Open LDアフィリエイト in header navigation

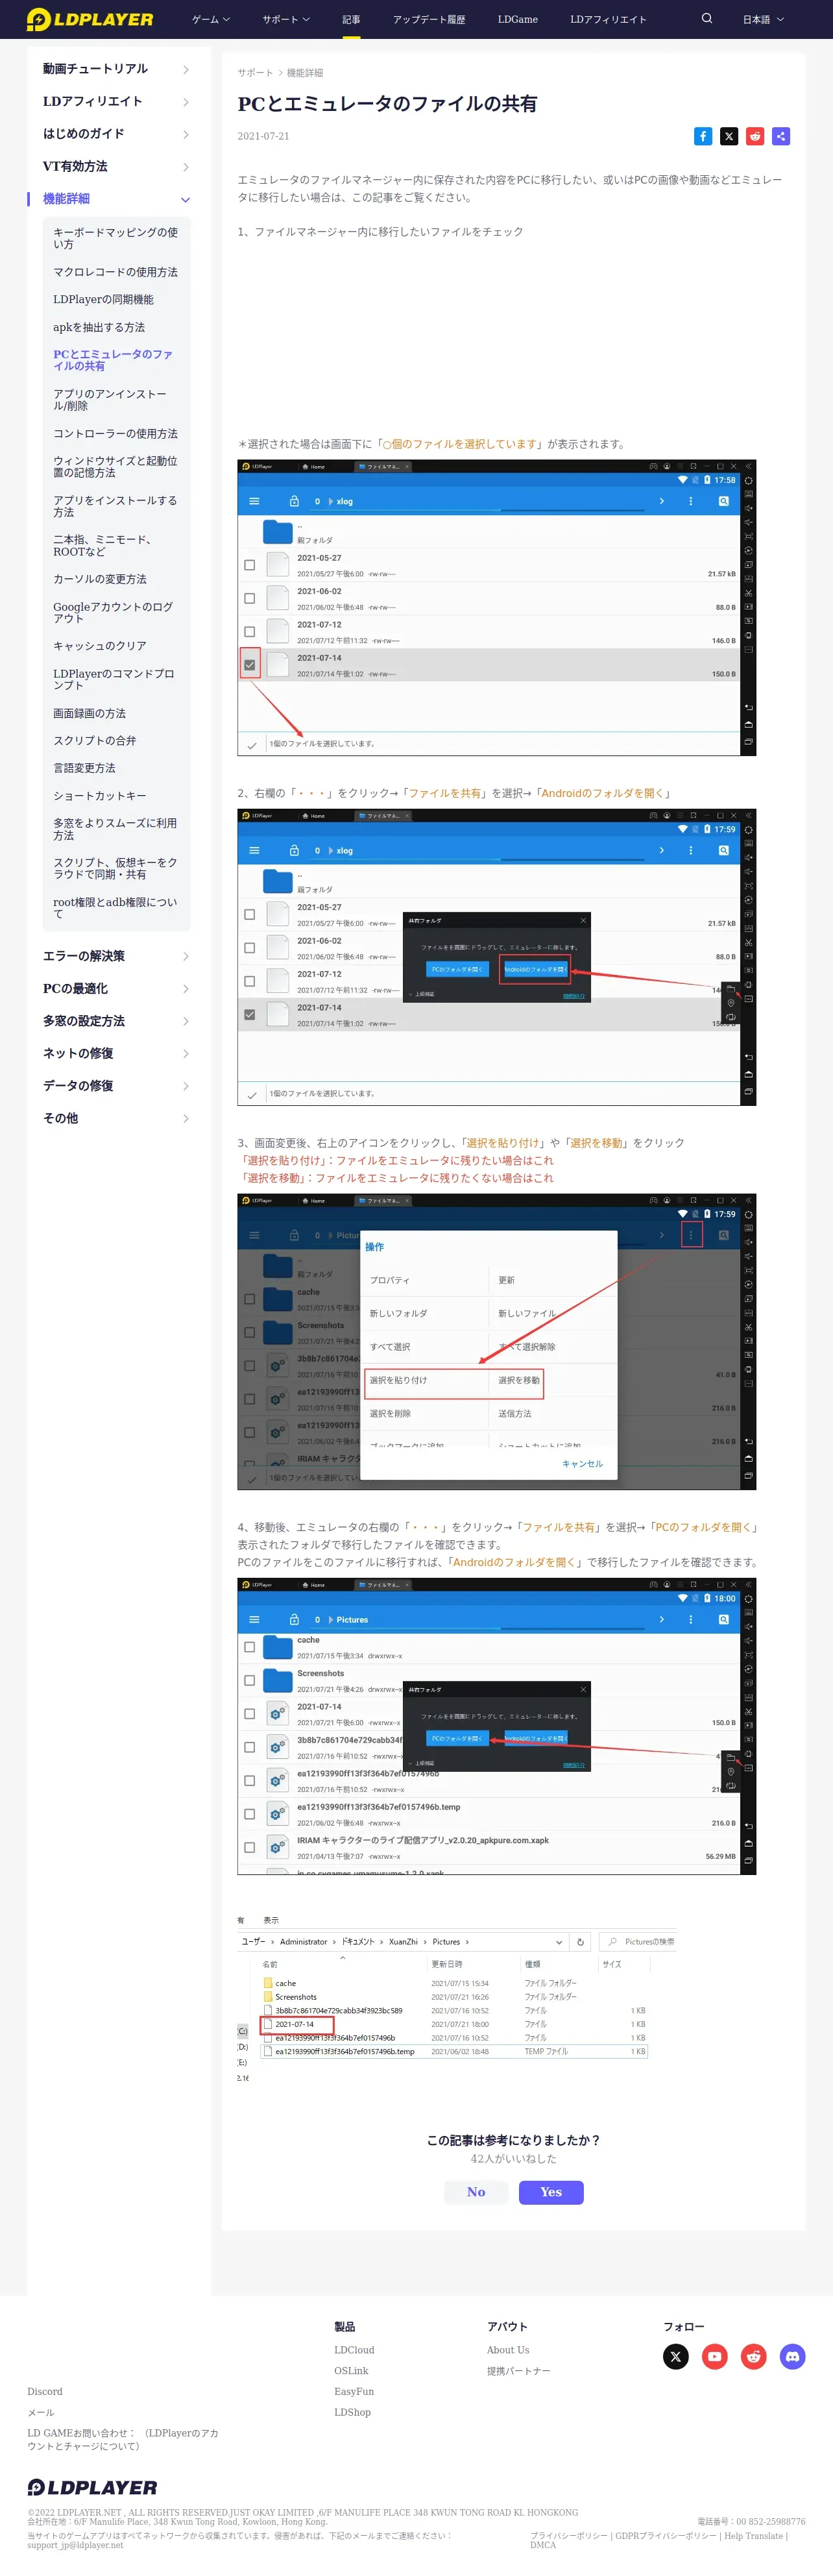608,19
